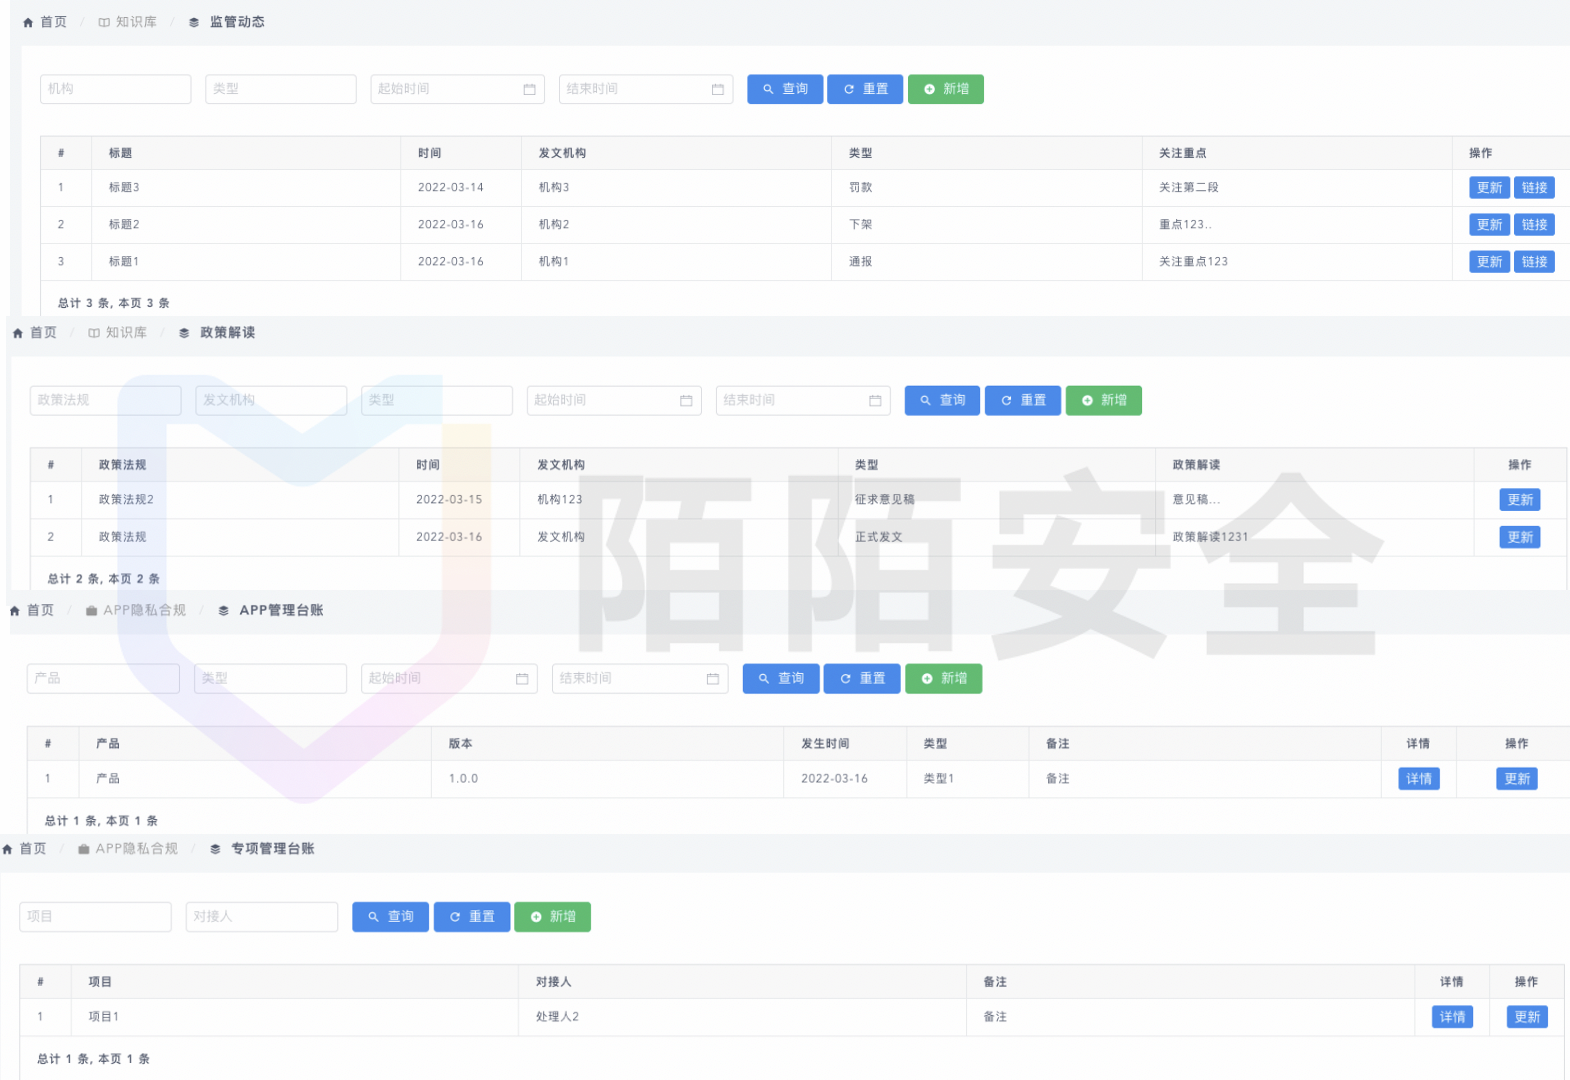Click 知识库 book icon in 监管动态 breadcrumb
Screen dimensions: 1570x1080
(x=104, y=22)
